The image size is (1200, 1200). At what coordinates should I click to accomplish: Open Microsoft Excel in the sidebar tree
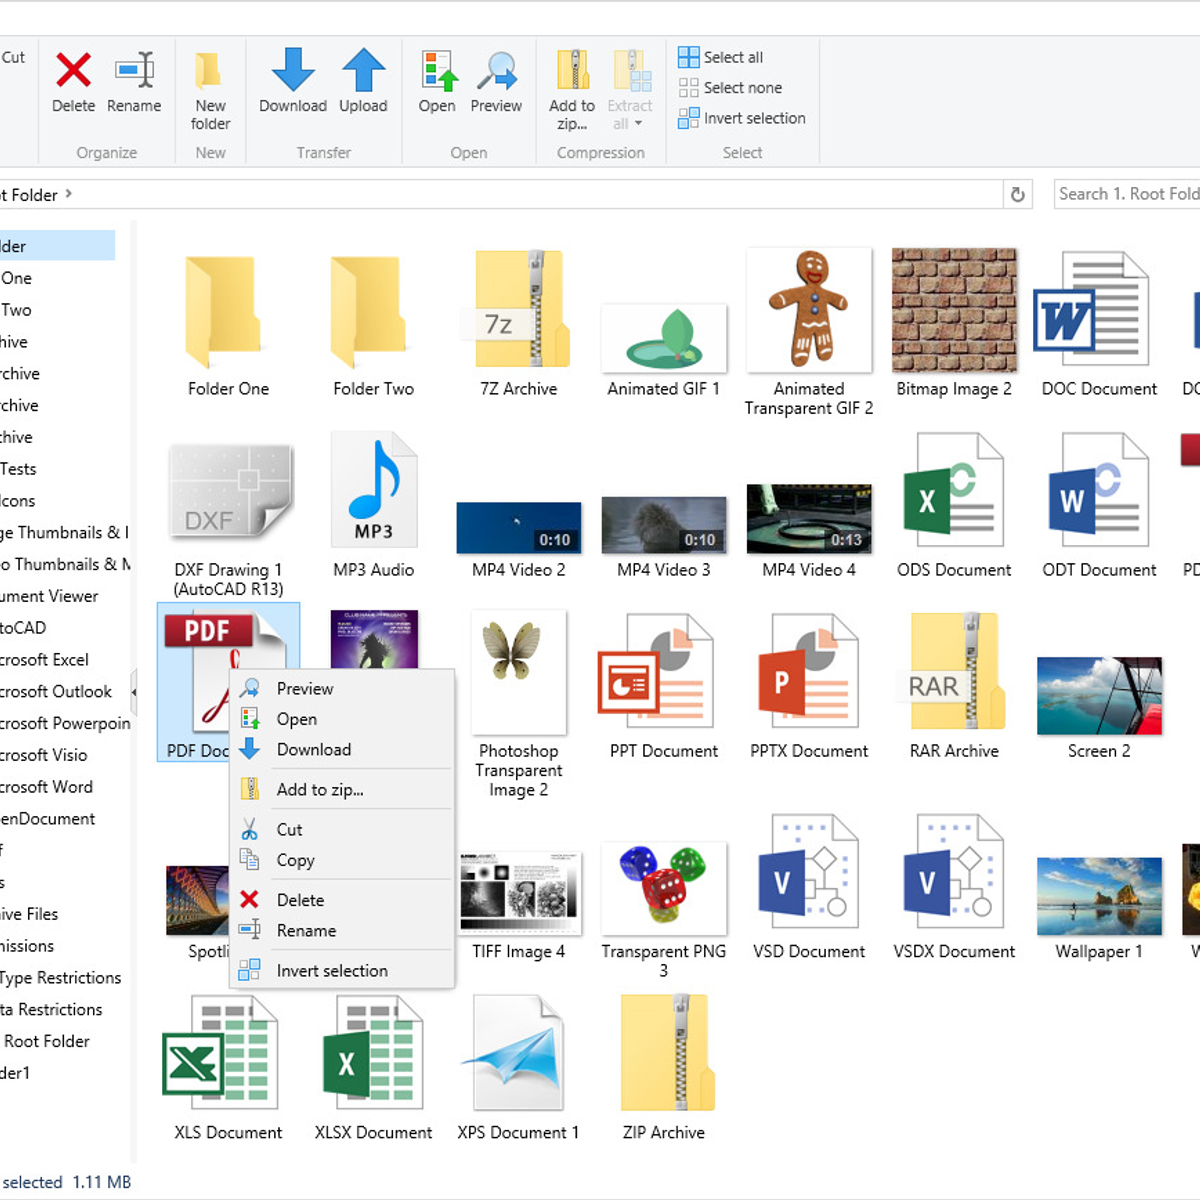point(44,660)
